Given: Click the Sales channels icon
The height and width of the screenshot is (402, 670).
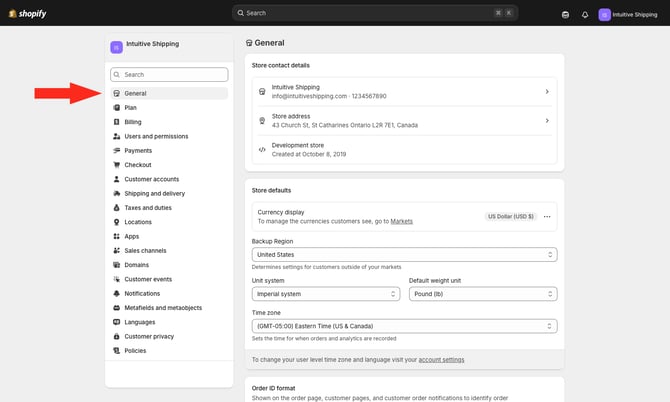Looking at the screenshot, I should pyautogui.click(x=117, y=251).
